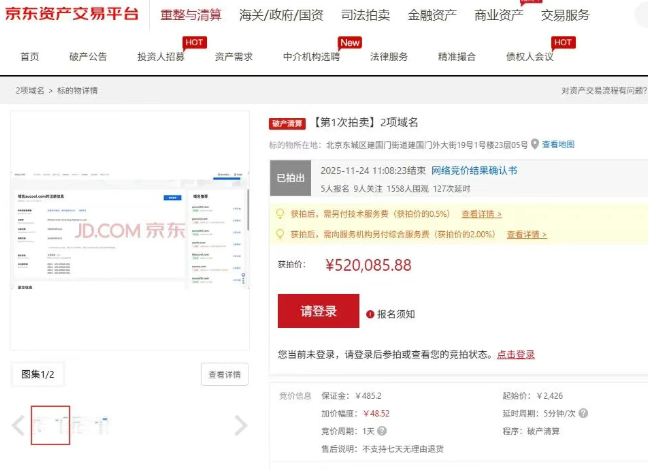Click the HOT badge above 债权人会议
The height and width of the screenshot is (470, 648).
[x=563, y=43]
